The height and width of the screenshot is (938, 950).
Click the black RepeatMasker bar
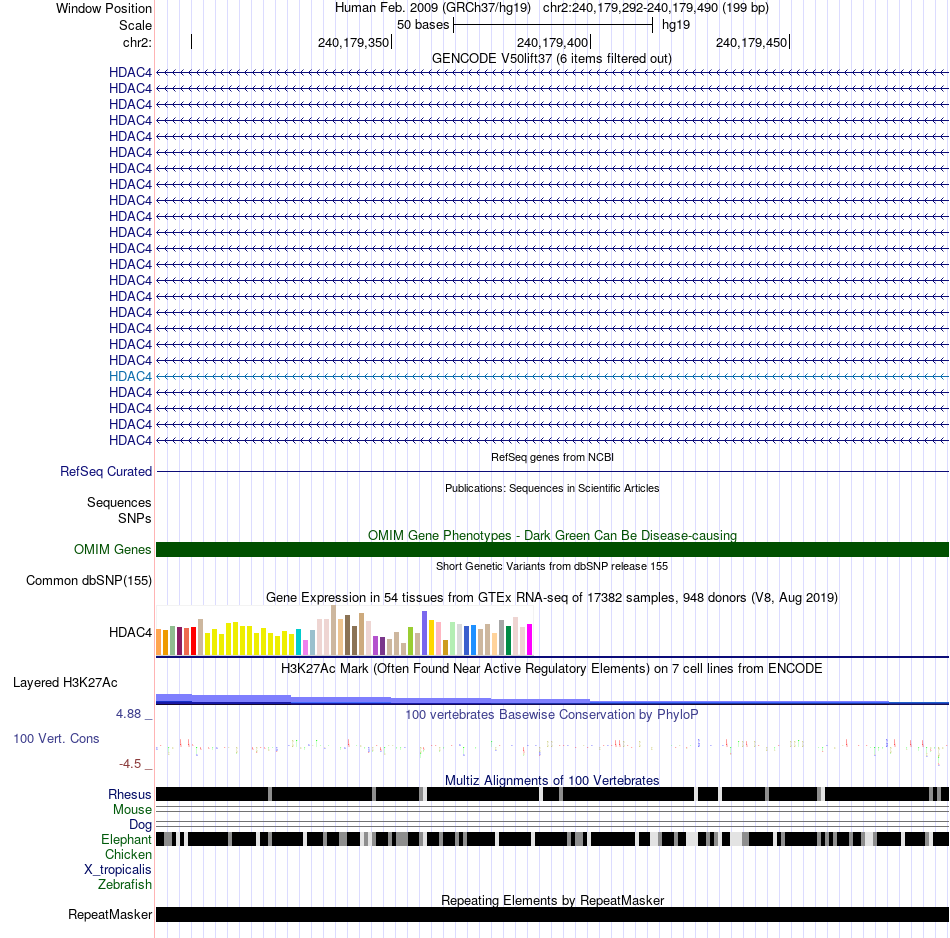(553, 914)
